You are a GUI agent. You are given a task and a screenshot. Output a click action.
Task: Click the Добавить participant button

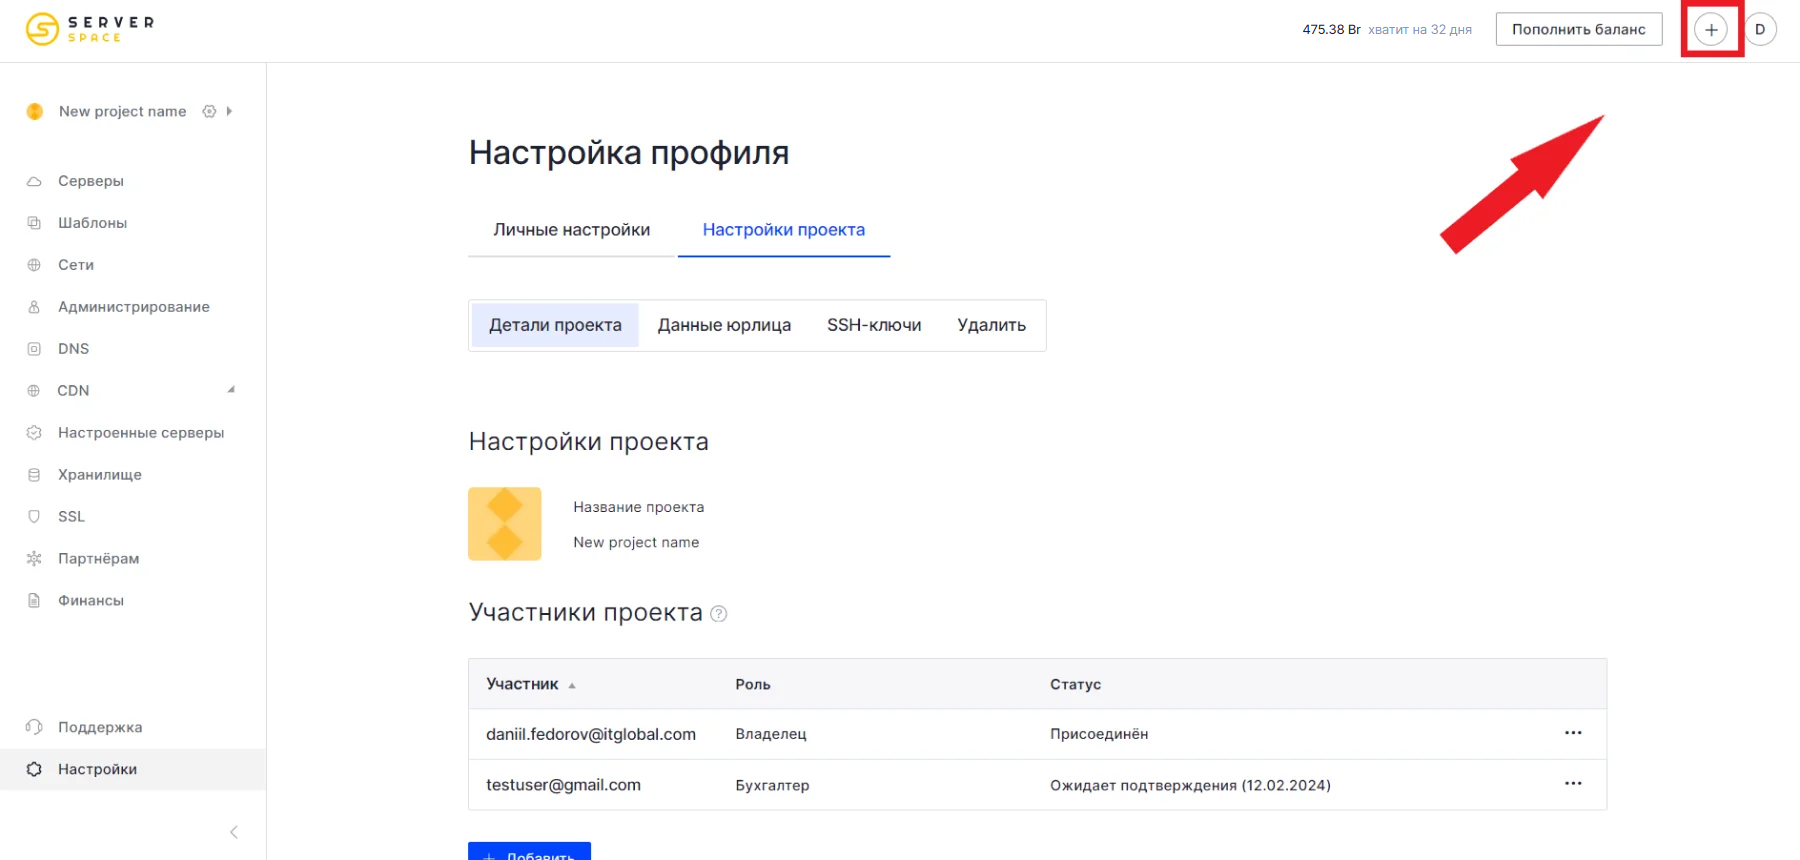pos(529,852)
